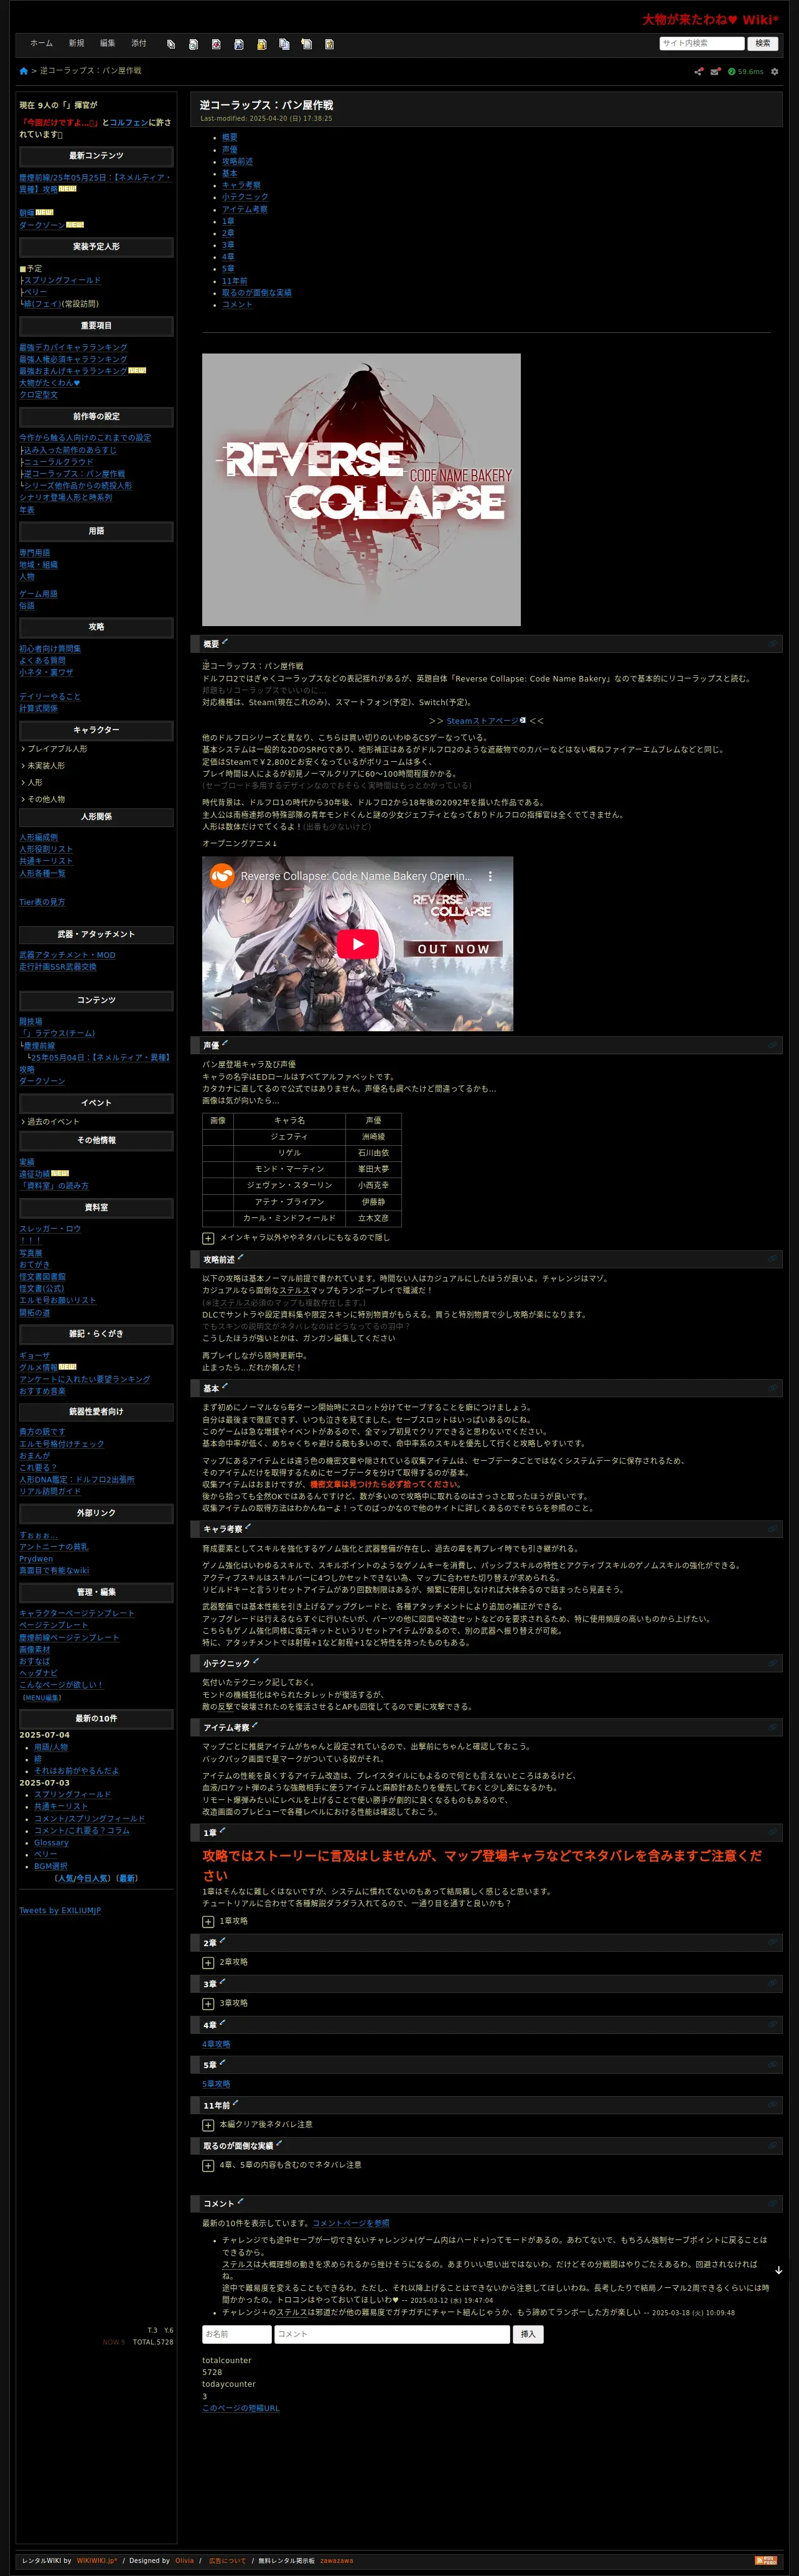This screenshot has height=2576, width=799.
Task: Click the edit pencil beside アイテム考察 heading
Action: [x=255, y=1725]
